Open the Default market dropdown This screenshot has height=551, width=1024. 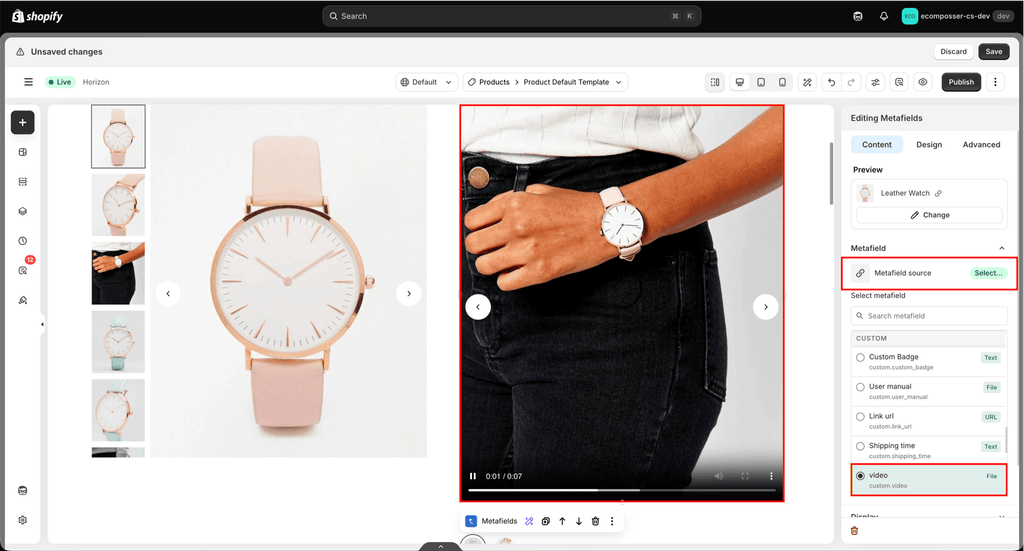point(426,82)
